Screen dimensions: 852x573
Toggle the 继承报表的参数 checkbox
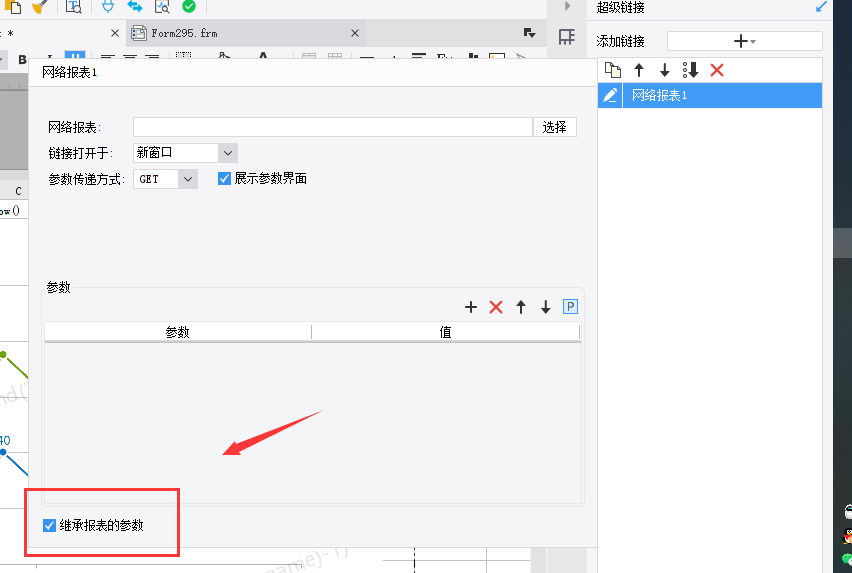(49, 525)
